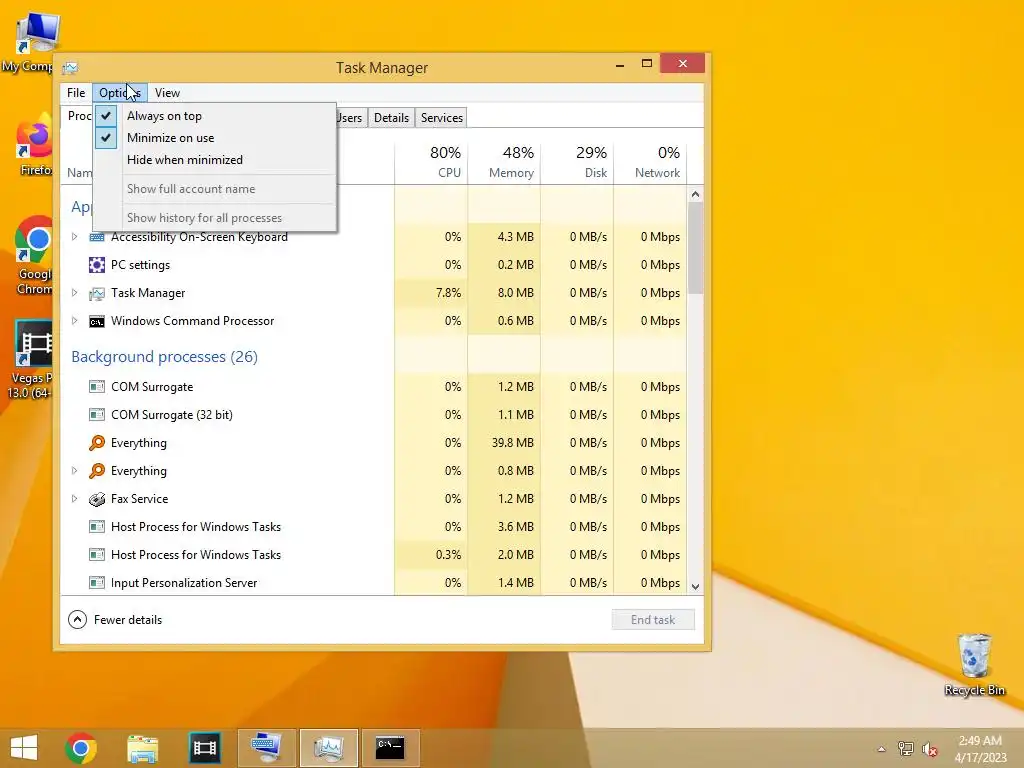Click the COM Surrogate (32 bit) icon

coord(97,415)
